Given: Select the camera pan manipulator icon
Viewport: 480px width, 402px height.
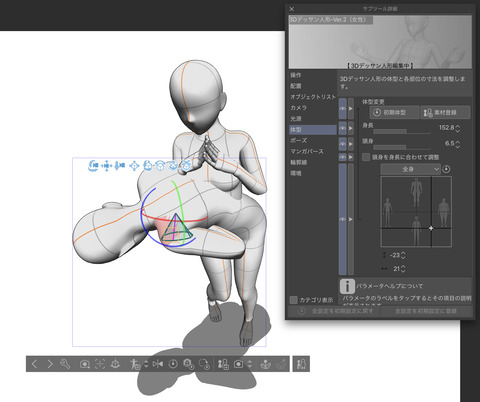Looking at the screenshot, I should coord(107,165).
